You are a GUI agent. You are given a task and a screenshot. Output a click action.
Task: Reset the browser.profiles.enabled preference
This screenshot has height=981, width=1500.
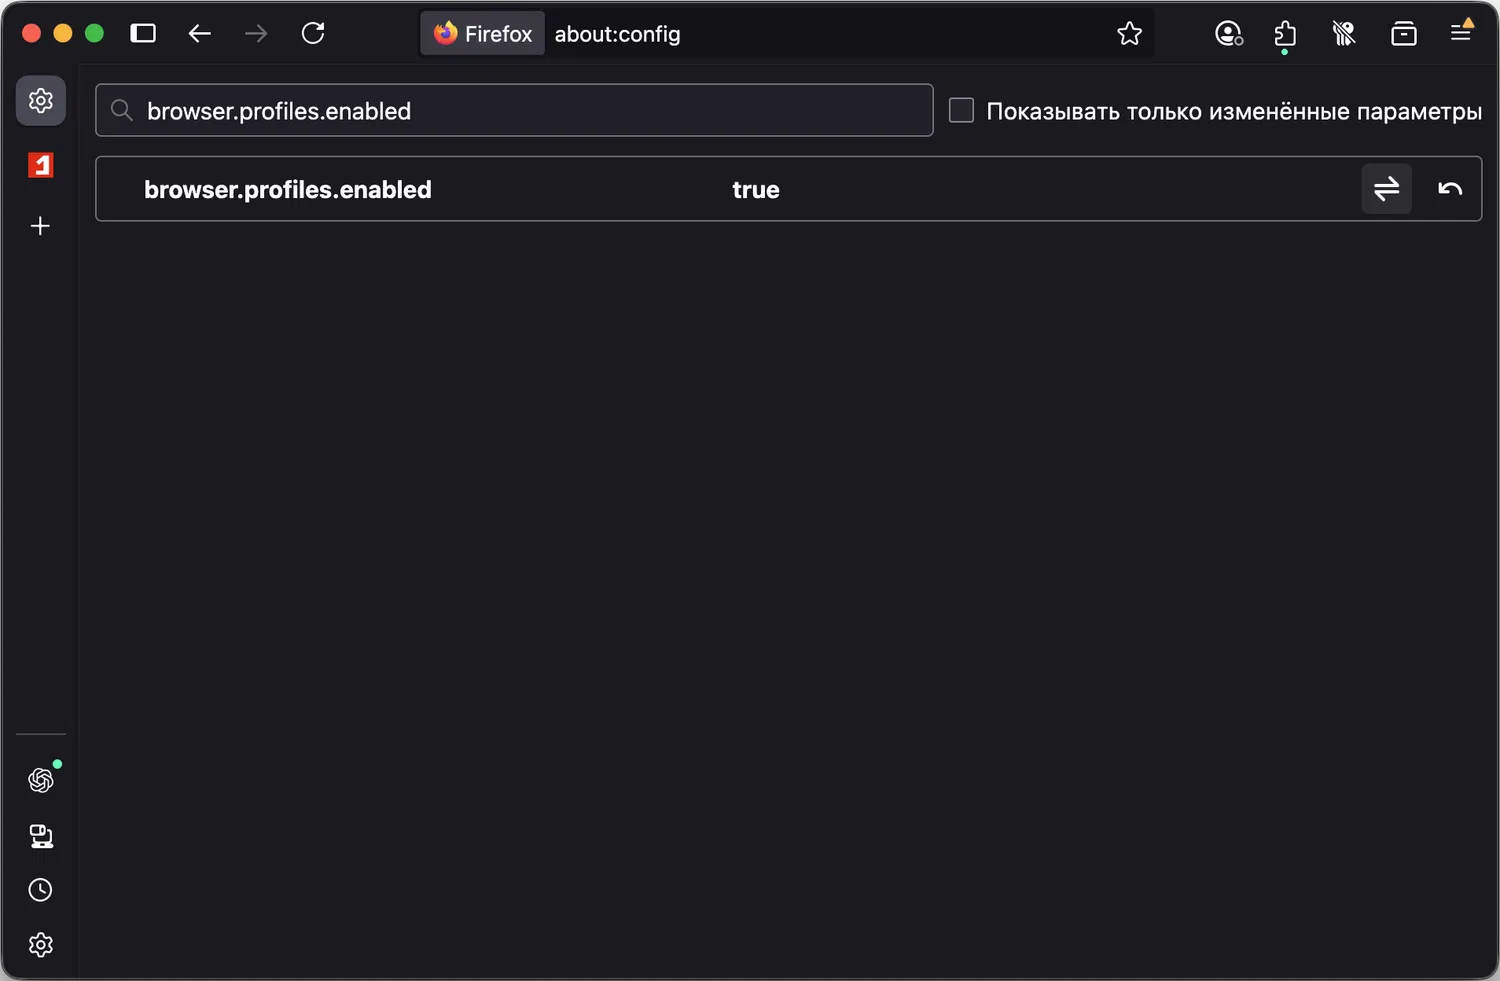click(1450, 189)
